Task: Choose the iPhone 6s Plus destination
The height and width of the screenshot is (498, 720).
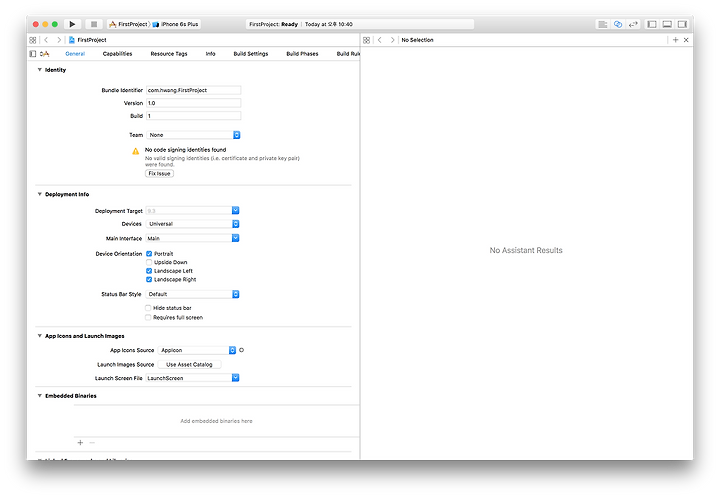Action: 175,24
